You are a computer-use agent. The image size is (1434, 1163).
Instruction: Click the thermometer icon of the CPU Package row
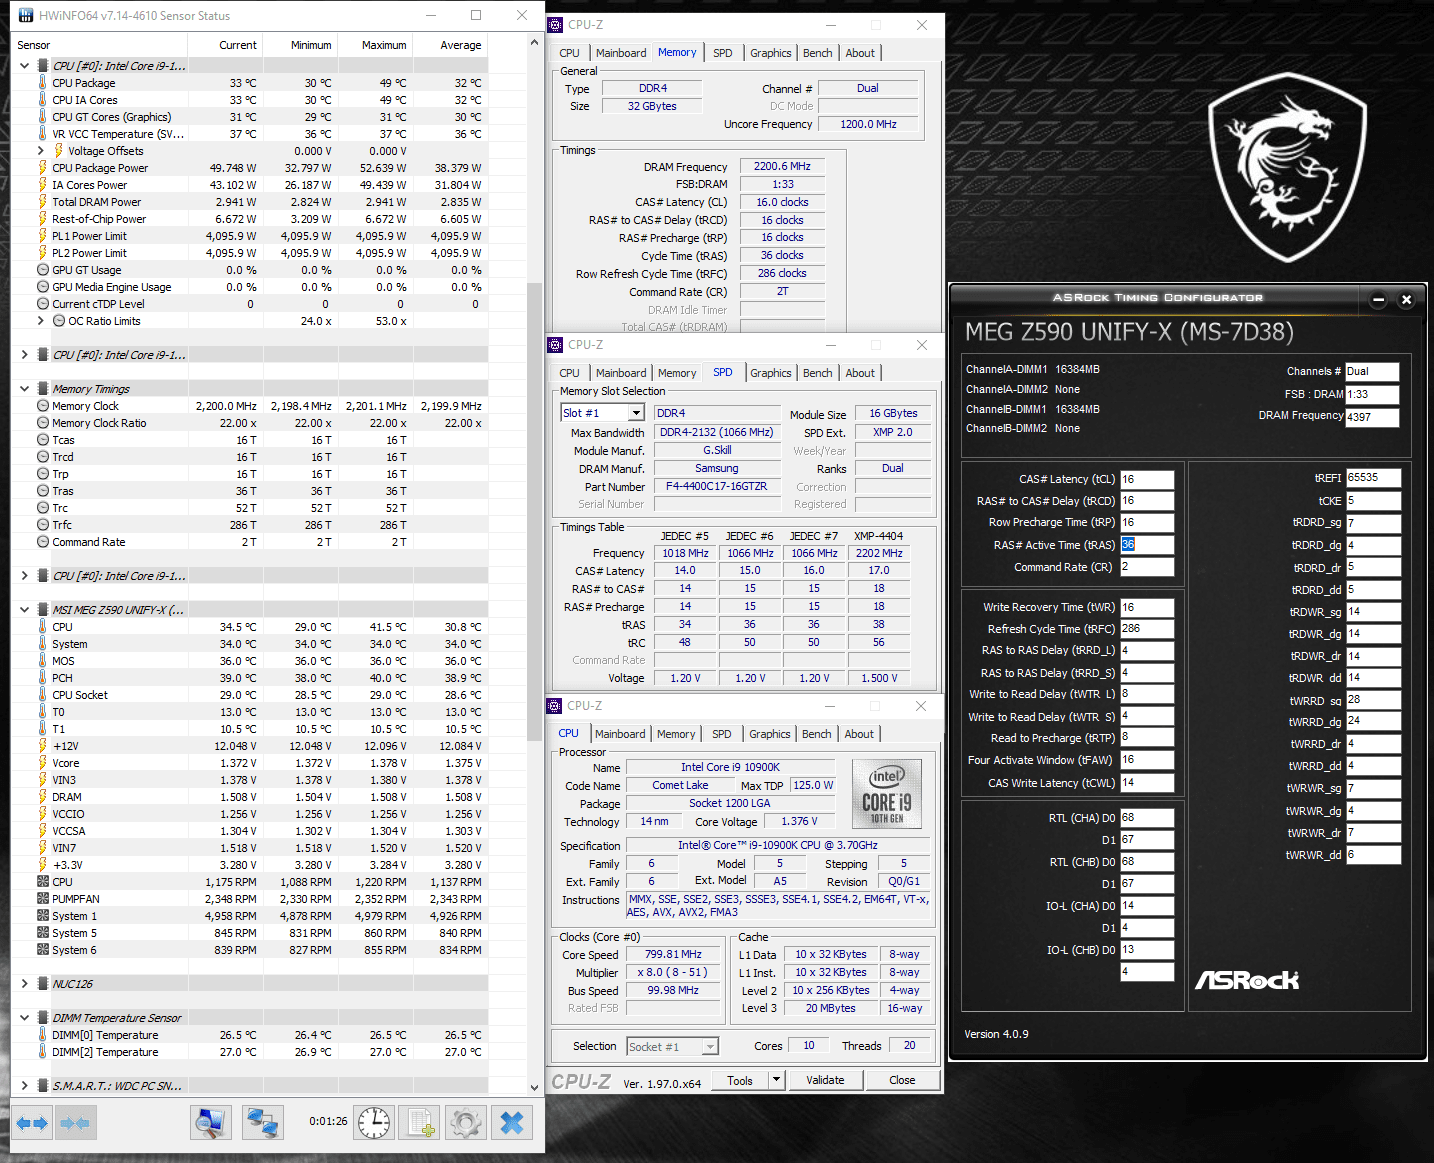click(43, 83)
